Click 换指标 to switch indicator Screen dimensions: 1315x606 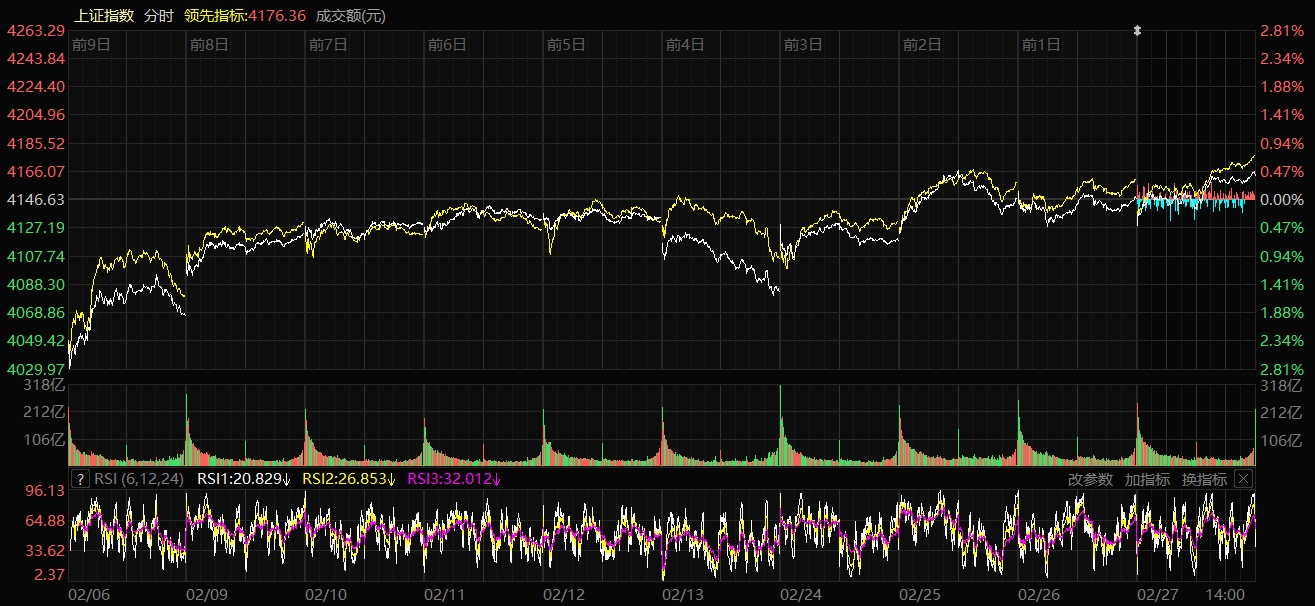point(1204,479)
